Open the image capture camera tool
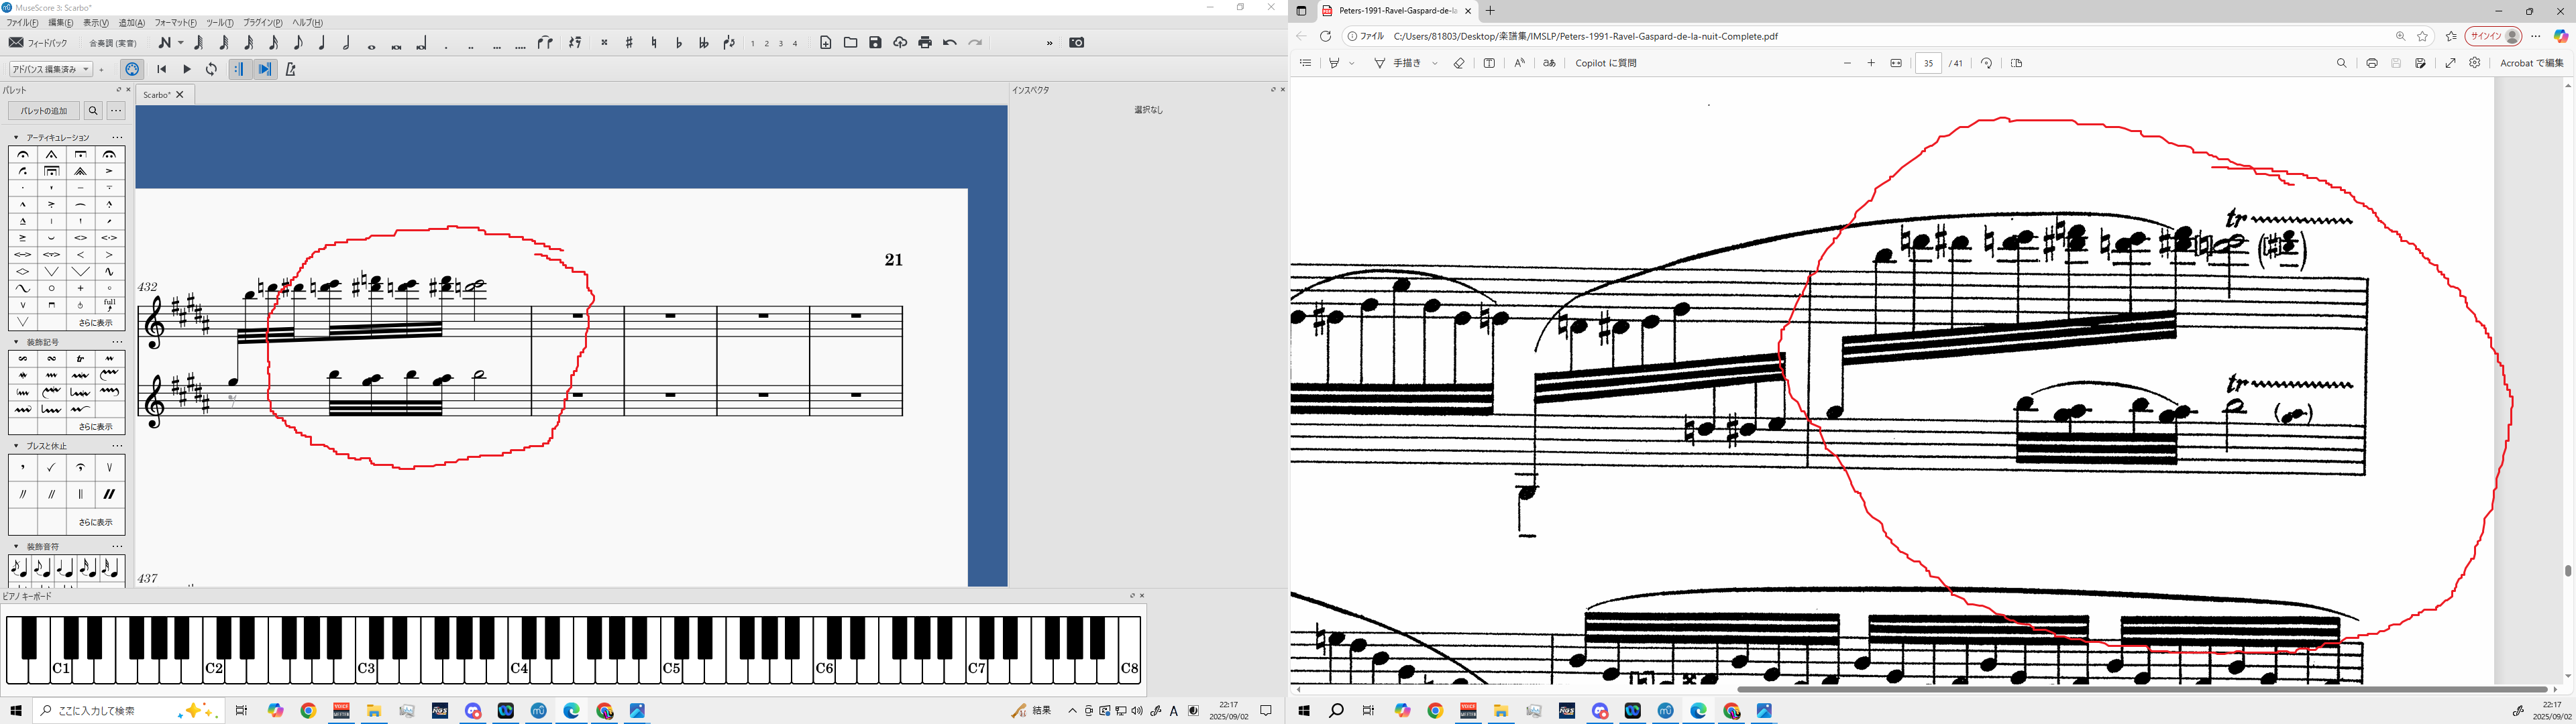Image resolution: width=2576 pixels, height=724 pixels. [1077, 43]
